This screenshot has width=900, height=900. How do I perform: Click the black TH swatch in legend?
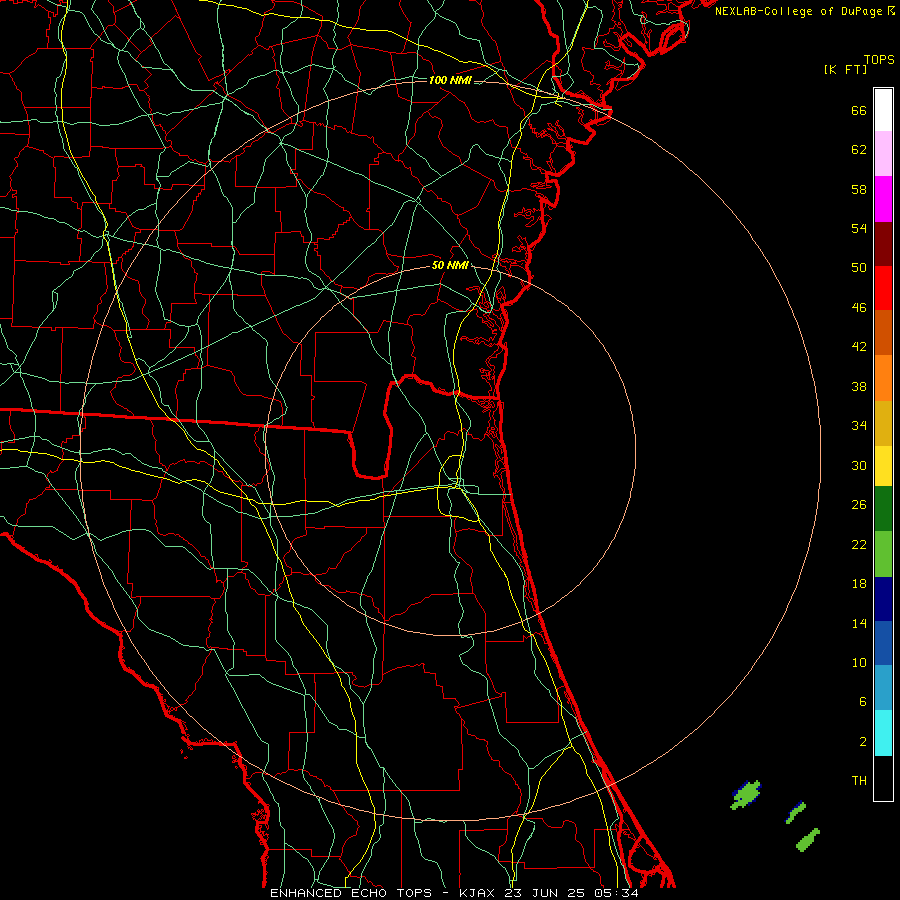click(x=883, y=778)
